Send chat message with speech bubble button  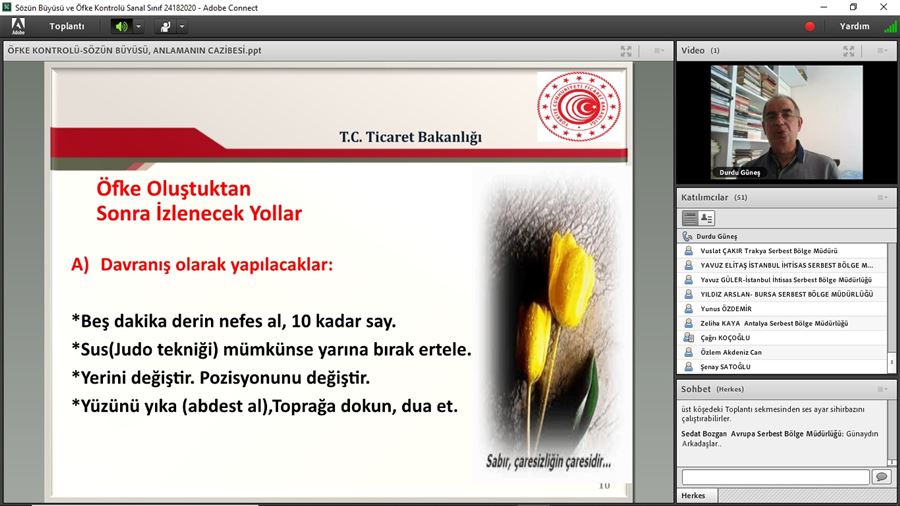tap(881, 477)
